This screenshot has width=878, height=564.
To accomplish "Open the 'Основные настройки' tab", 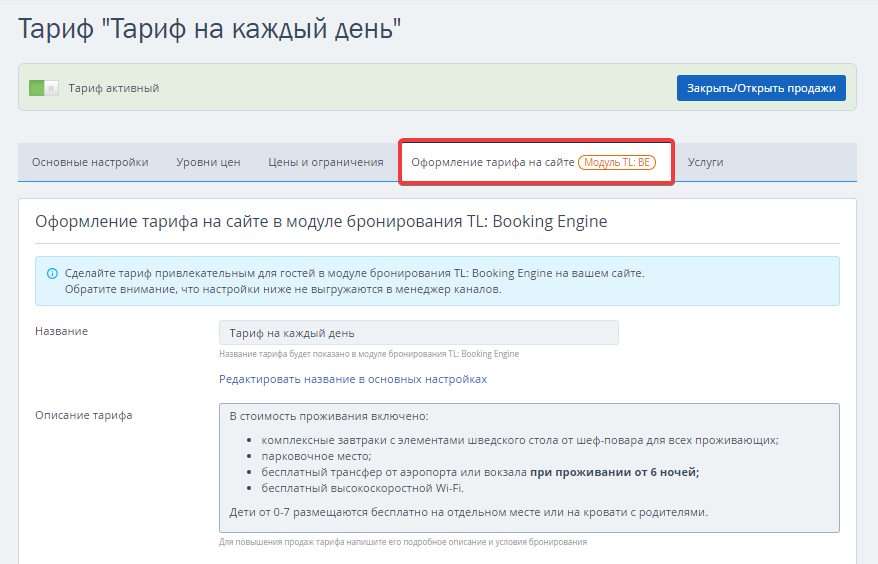I will 90,162.
